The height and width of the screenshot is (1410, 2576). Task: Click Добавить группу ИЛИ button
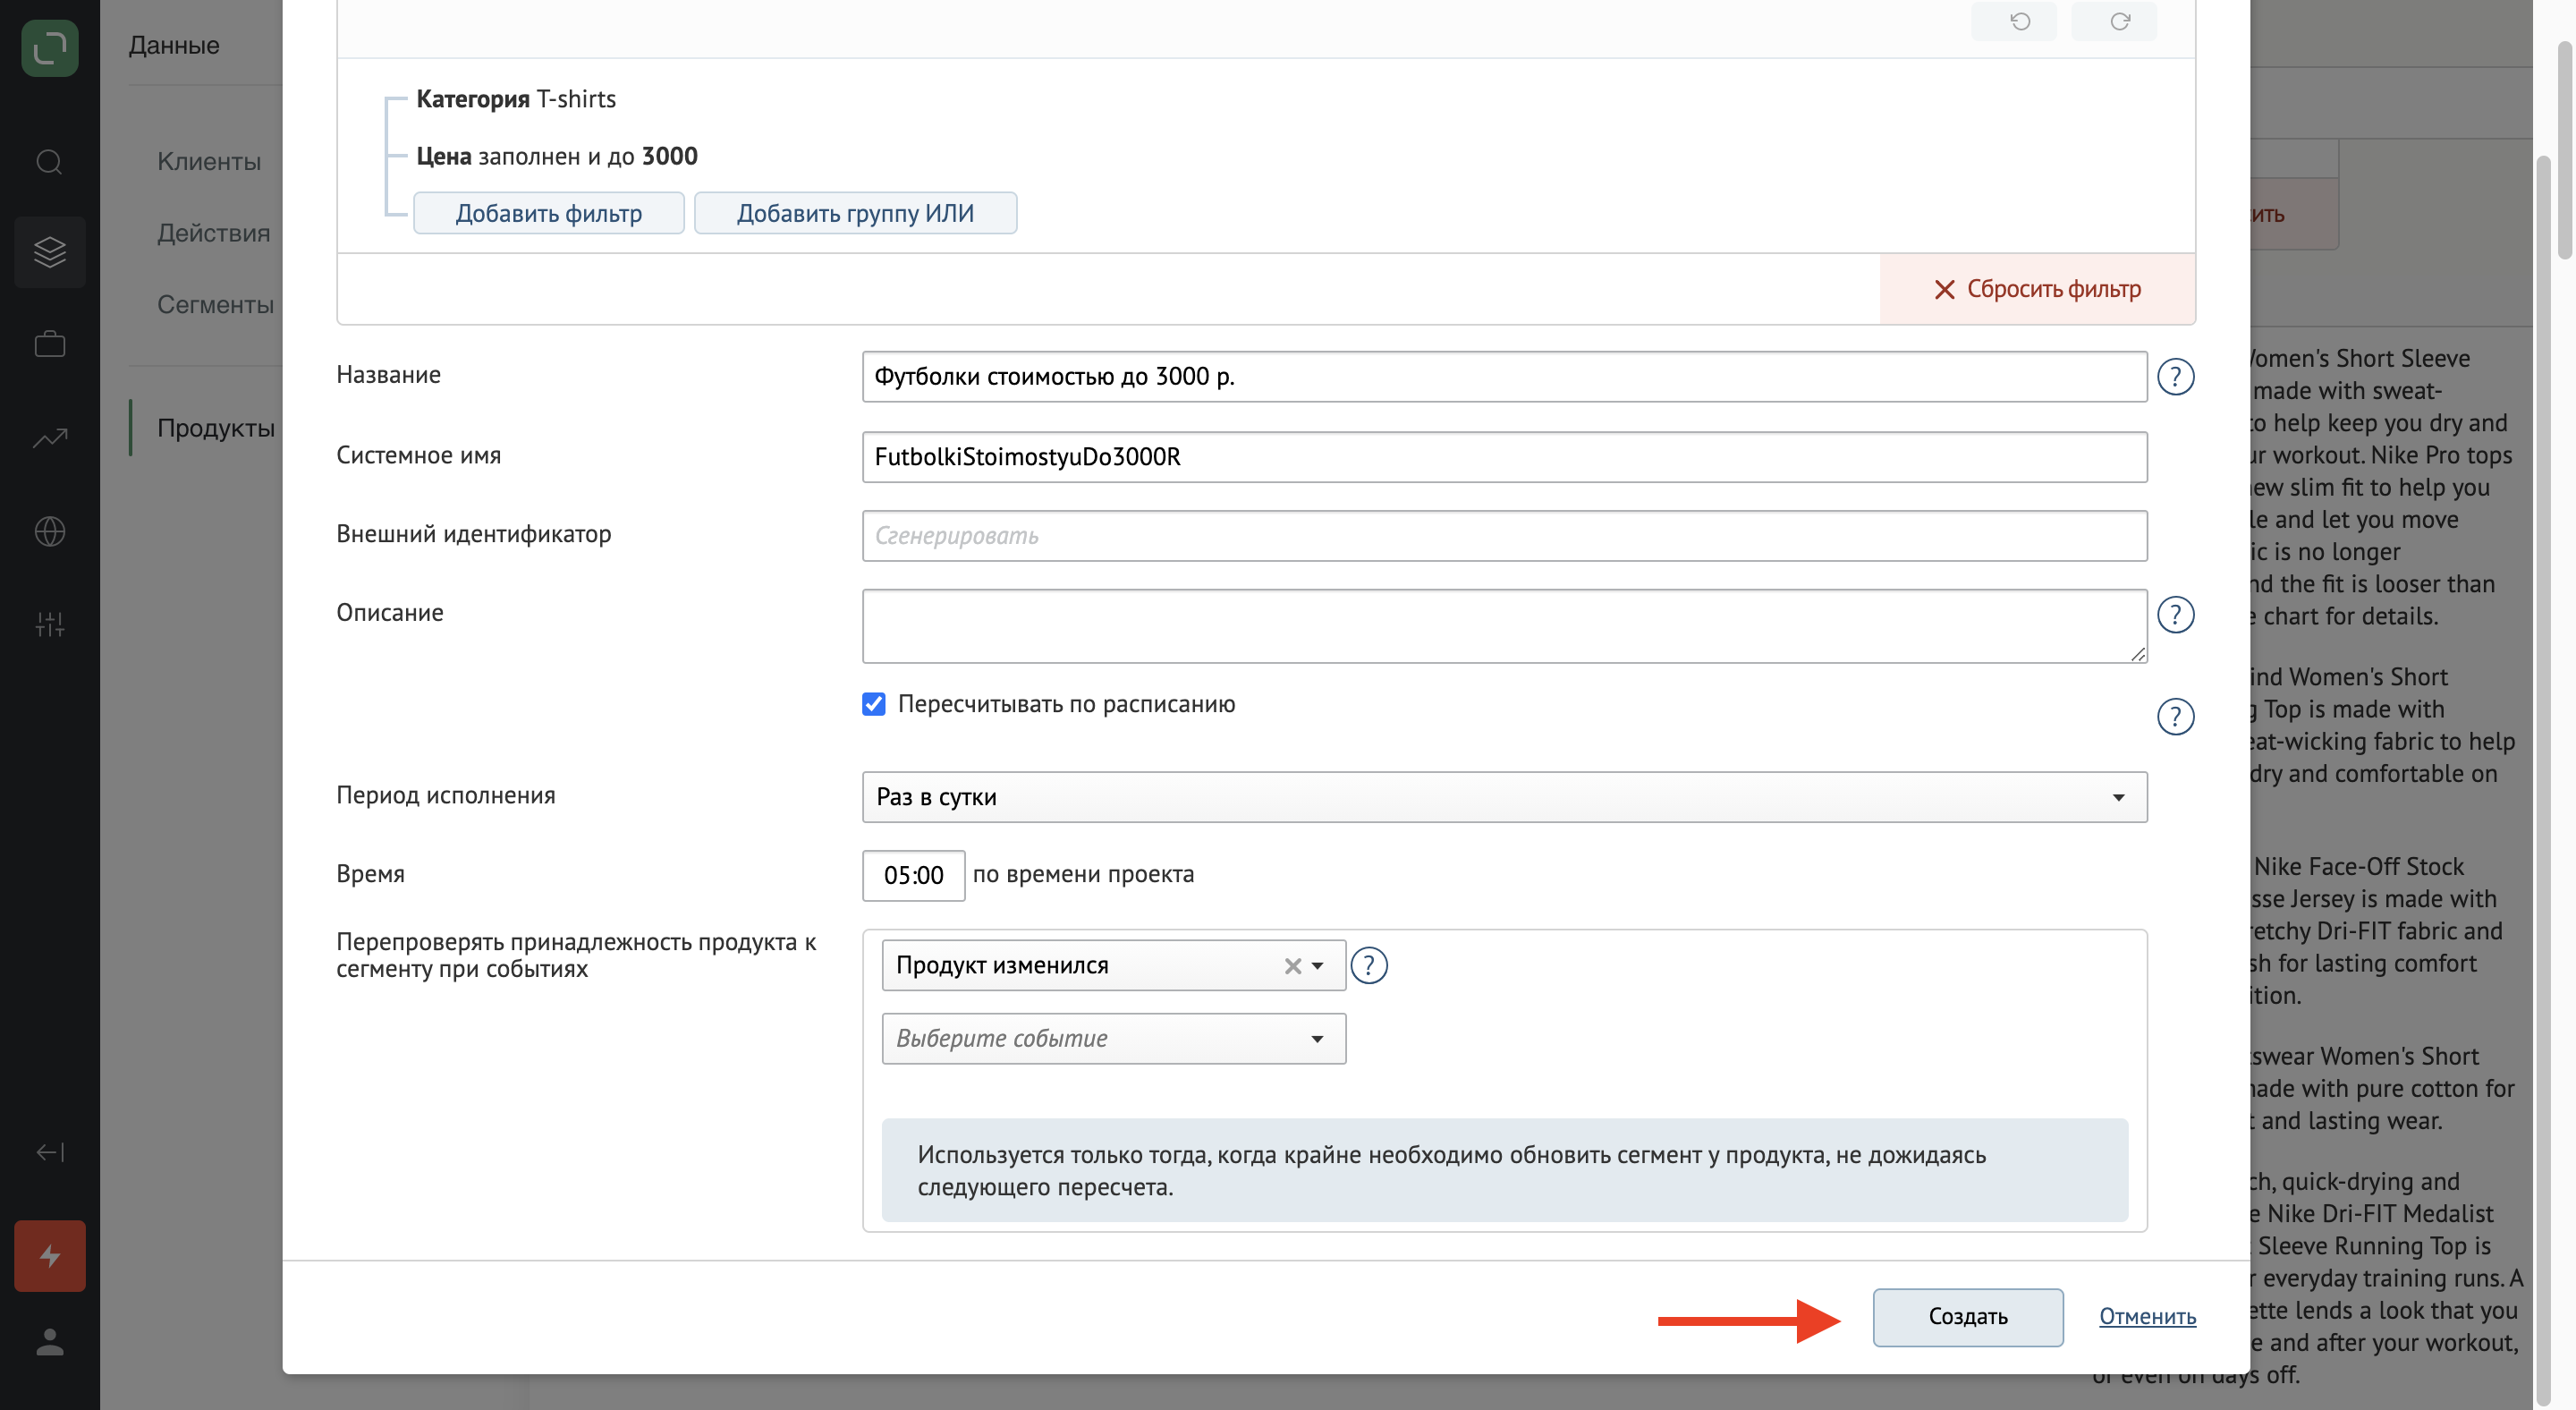[855, 213]
